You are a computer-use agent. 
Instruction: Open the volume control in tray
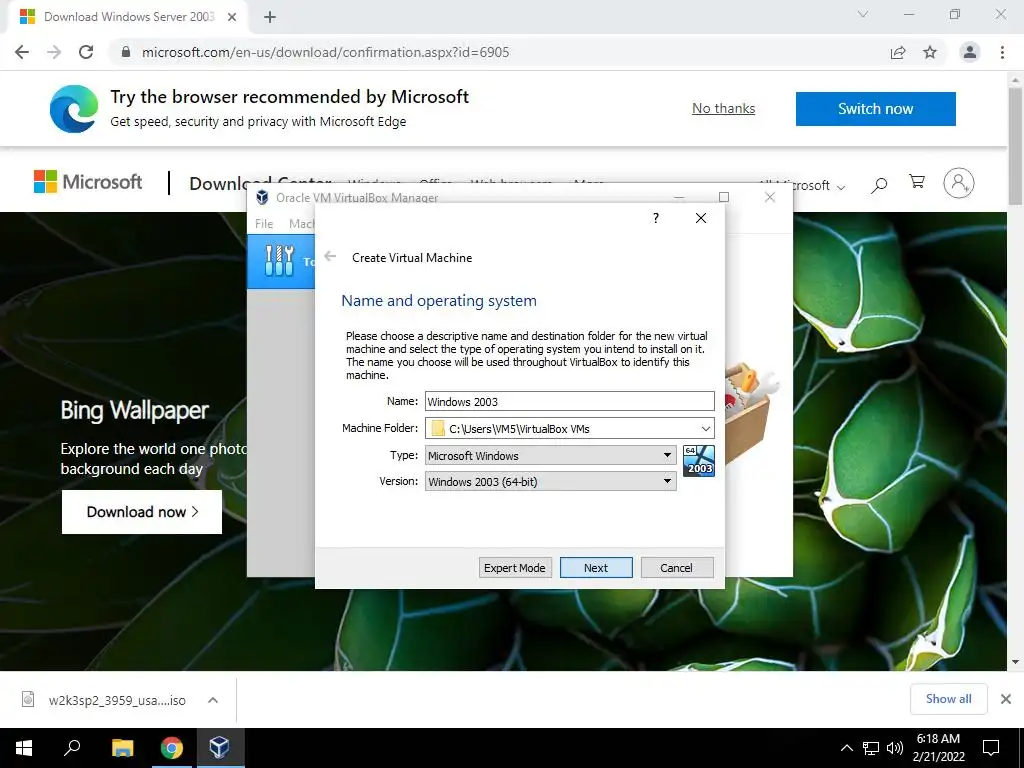point(895,748)
